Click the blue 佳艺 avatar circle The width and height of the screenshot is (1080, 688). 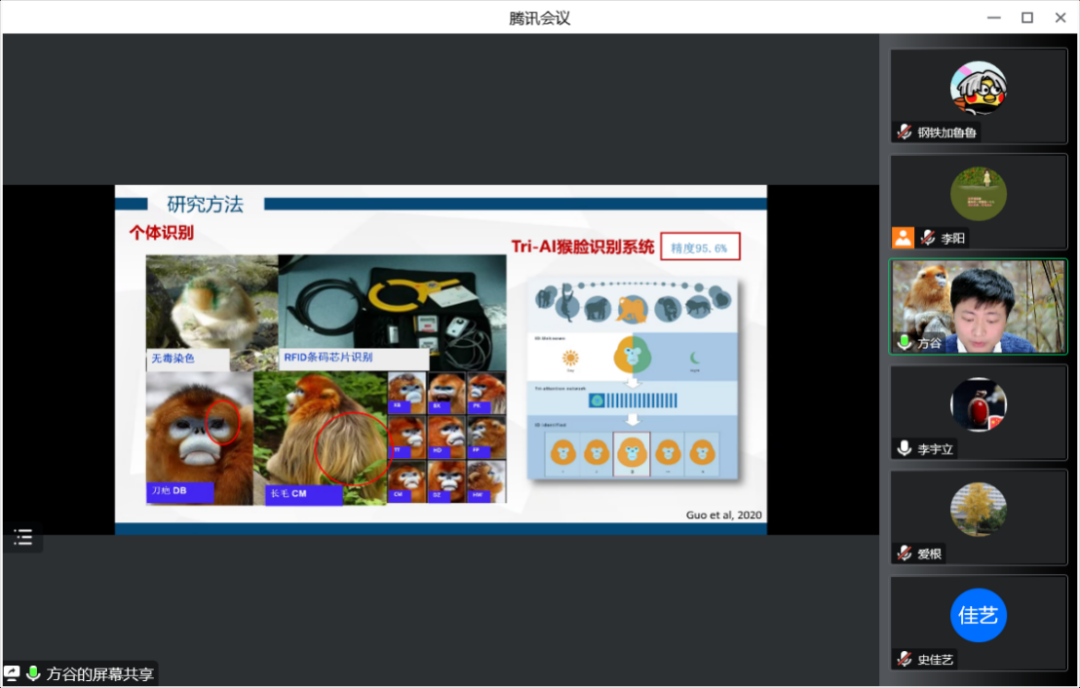(978, 615)
